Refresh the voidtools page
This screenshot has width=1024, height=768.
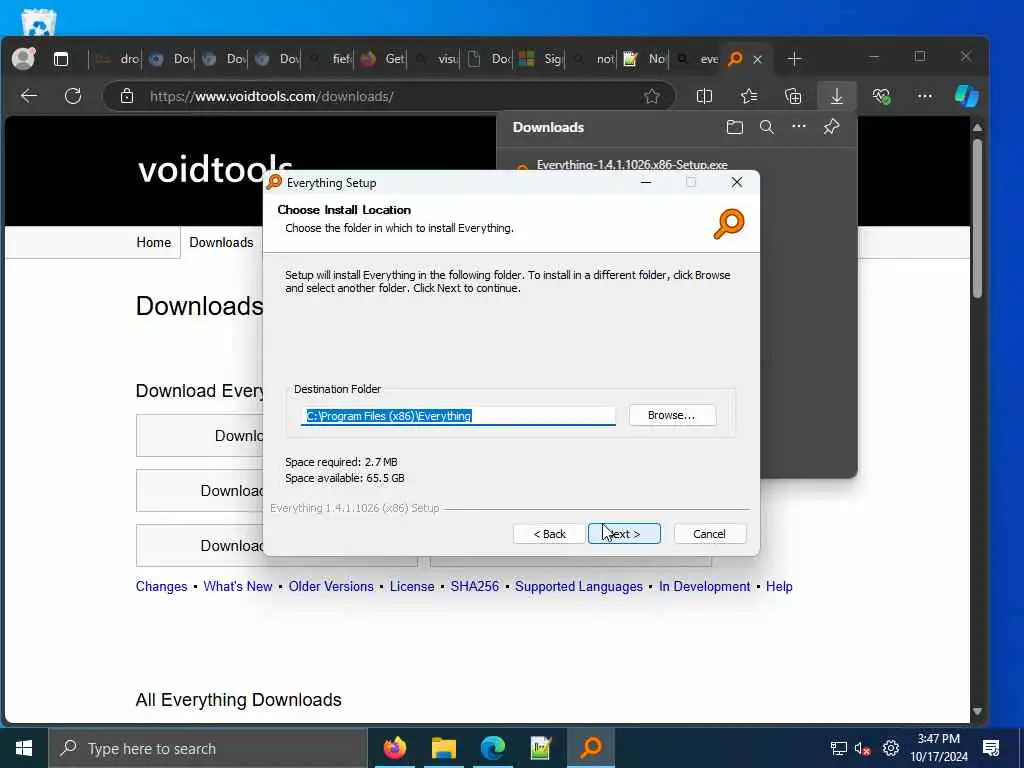[73, 96]
